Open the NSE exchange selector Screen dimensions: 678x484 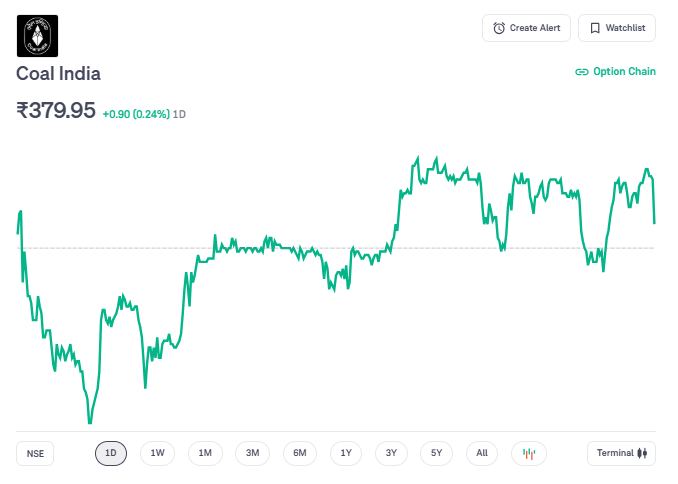click(x=36, y=453)
